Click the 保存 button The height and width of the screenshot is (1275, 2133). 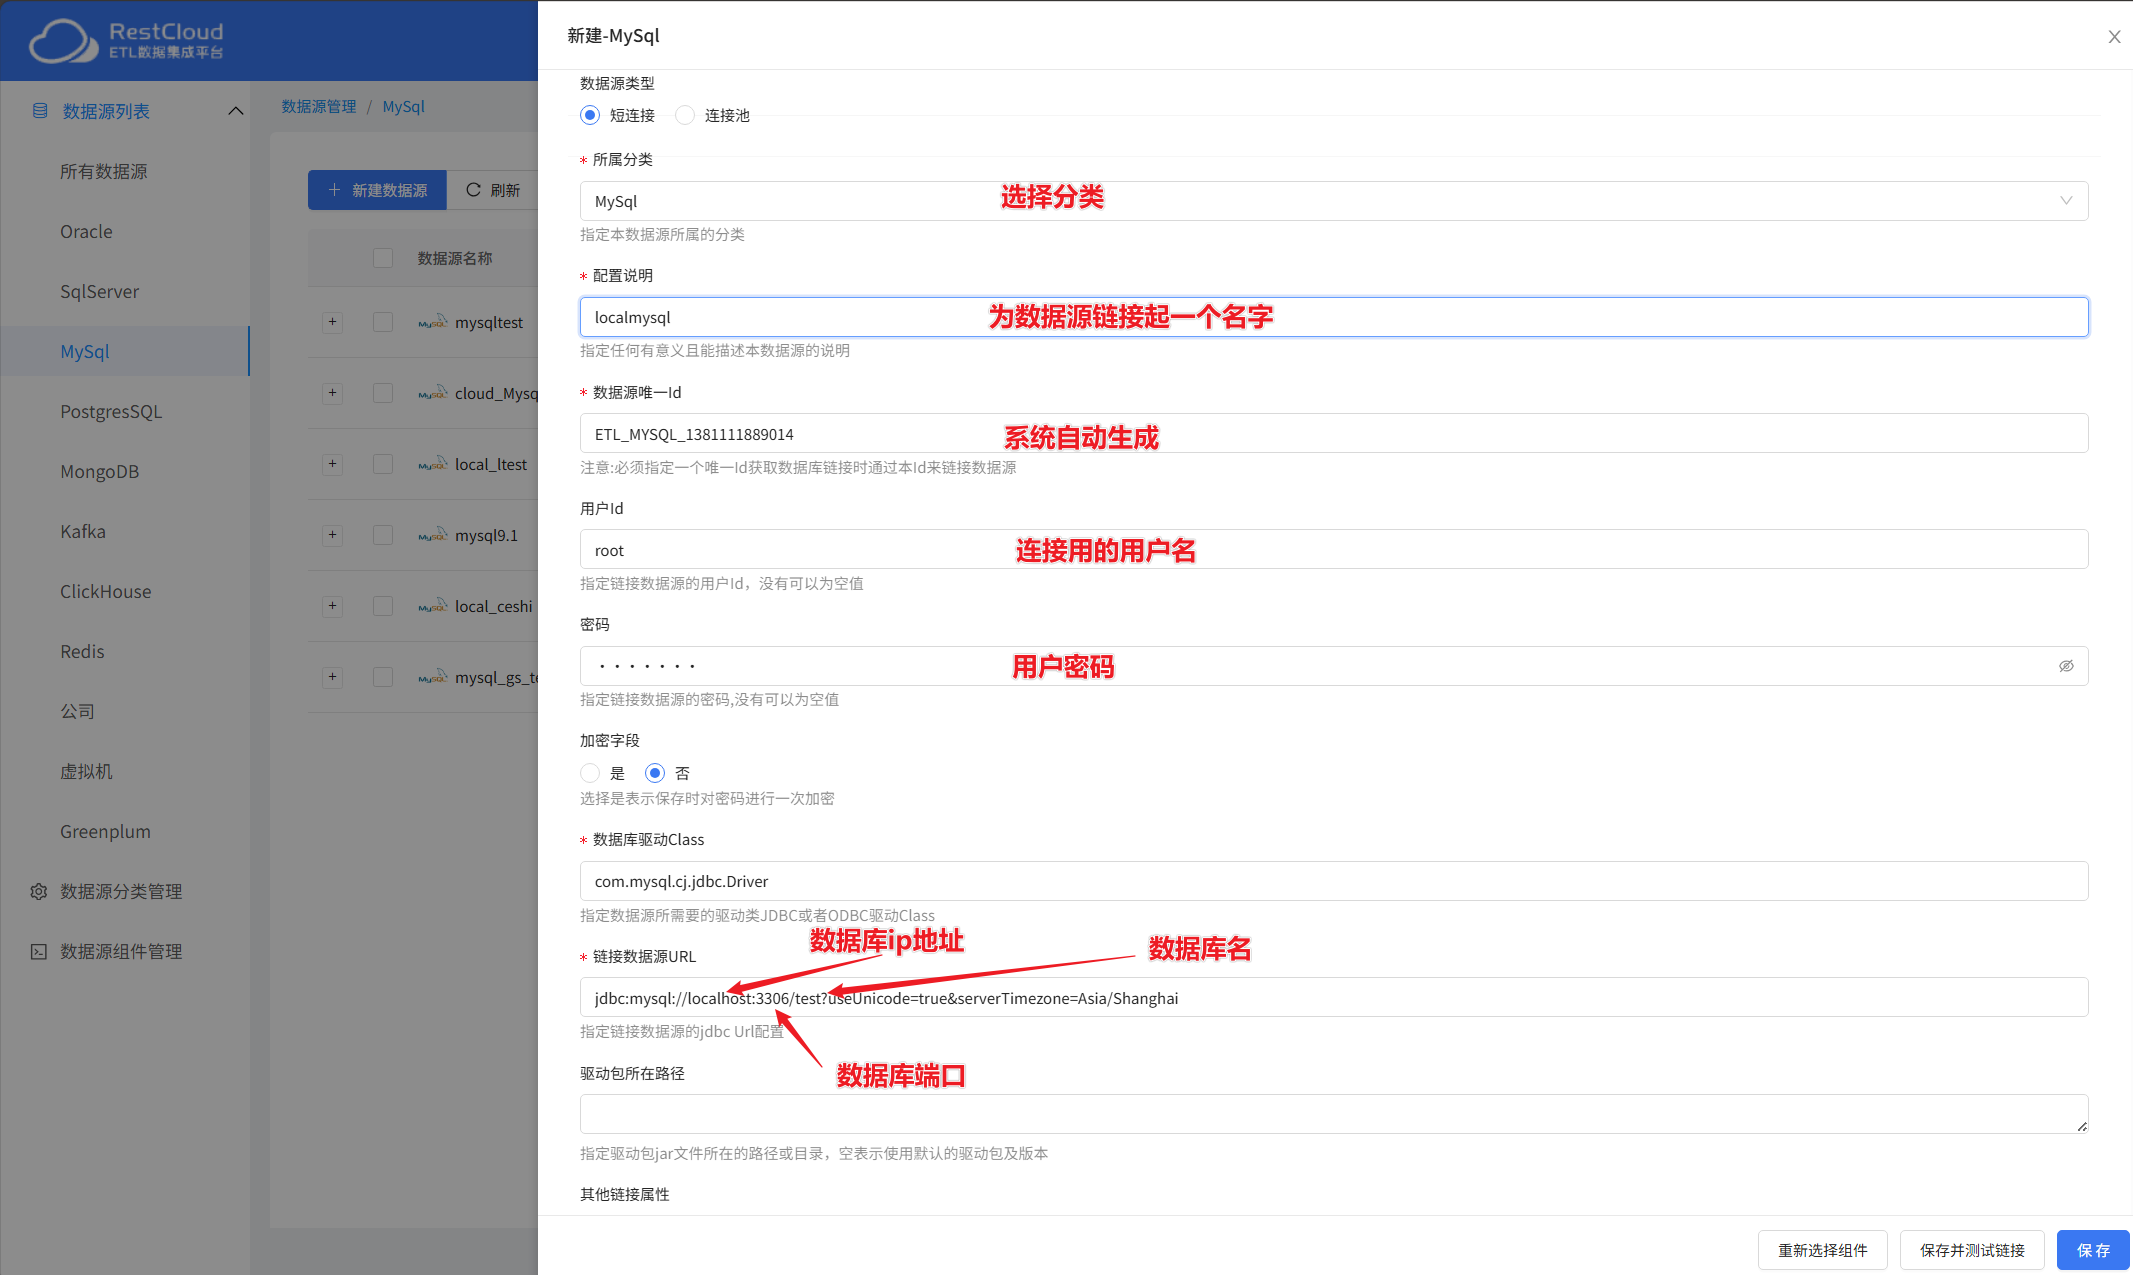pos(2093,1250)
